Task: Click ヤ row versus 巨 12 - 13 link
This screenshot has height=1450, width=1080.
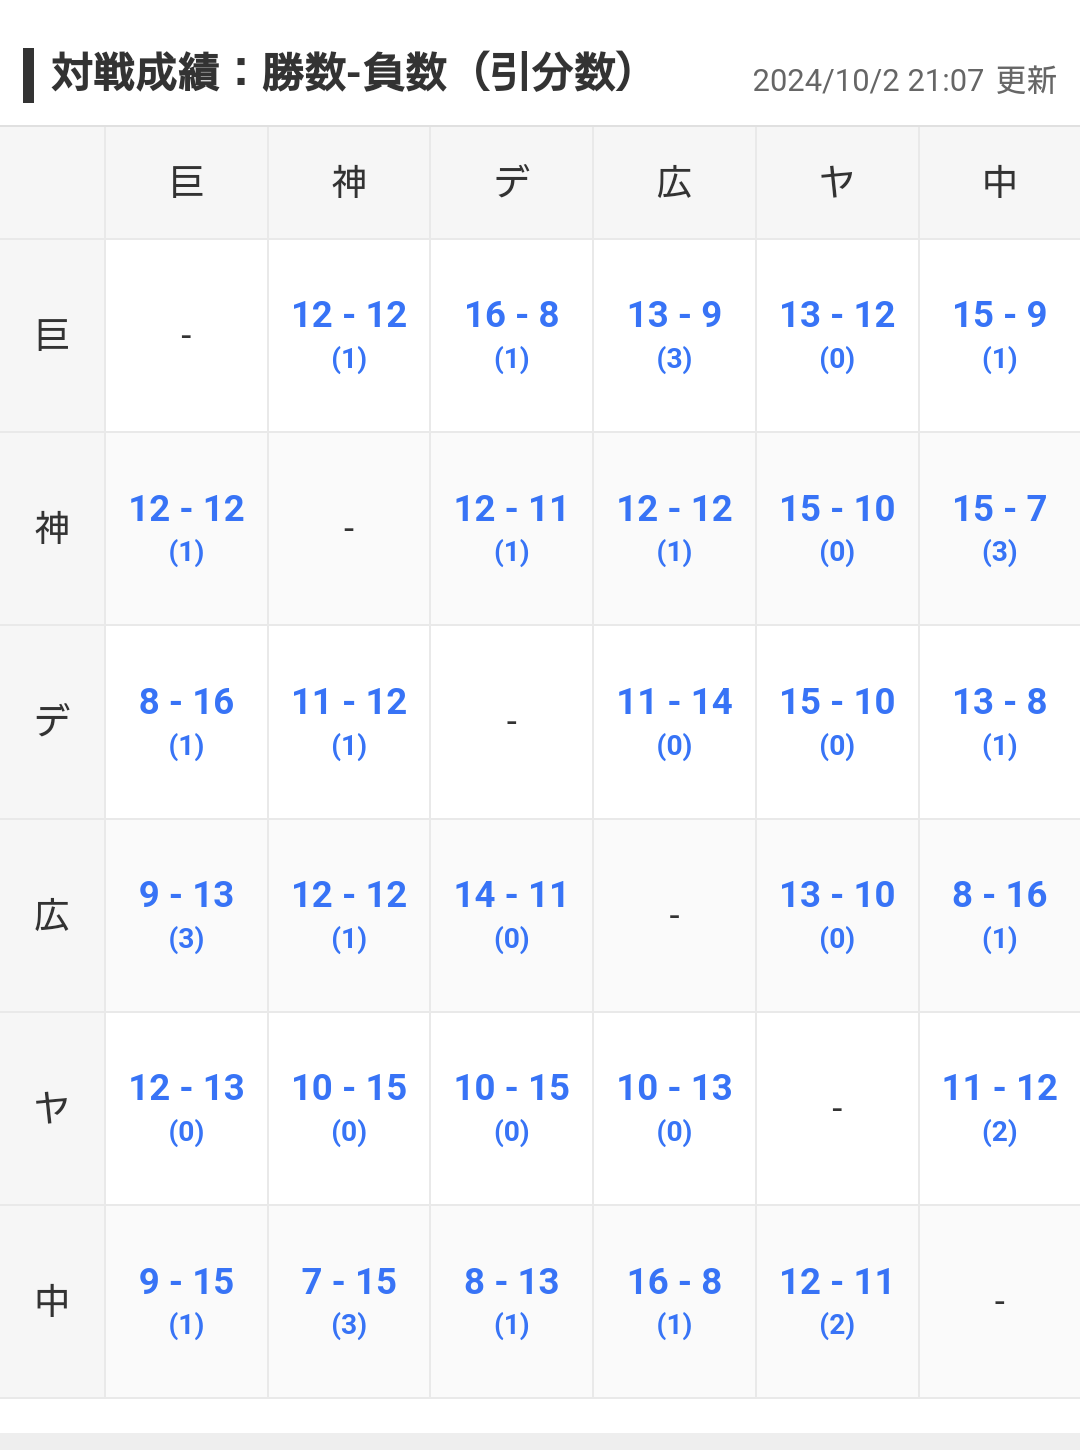Action: (x=186, y=1089)
